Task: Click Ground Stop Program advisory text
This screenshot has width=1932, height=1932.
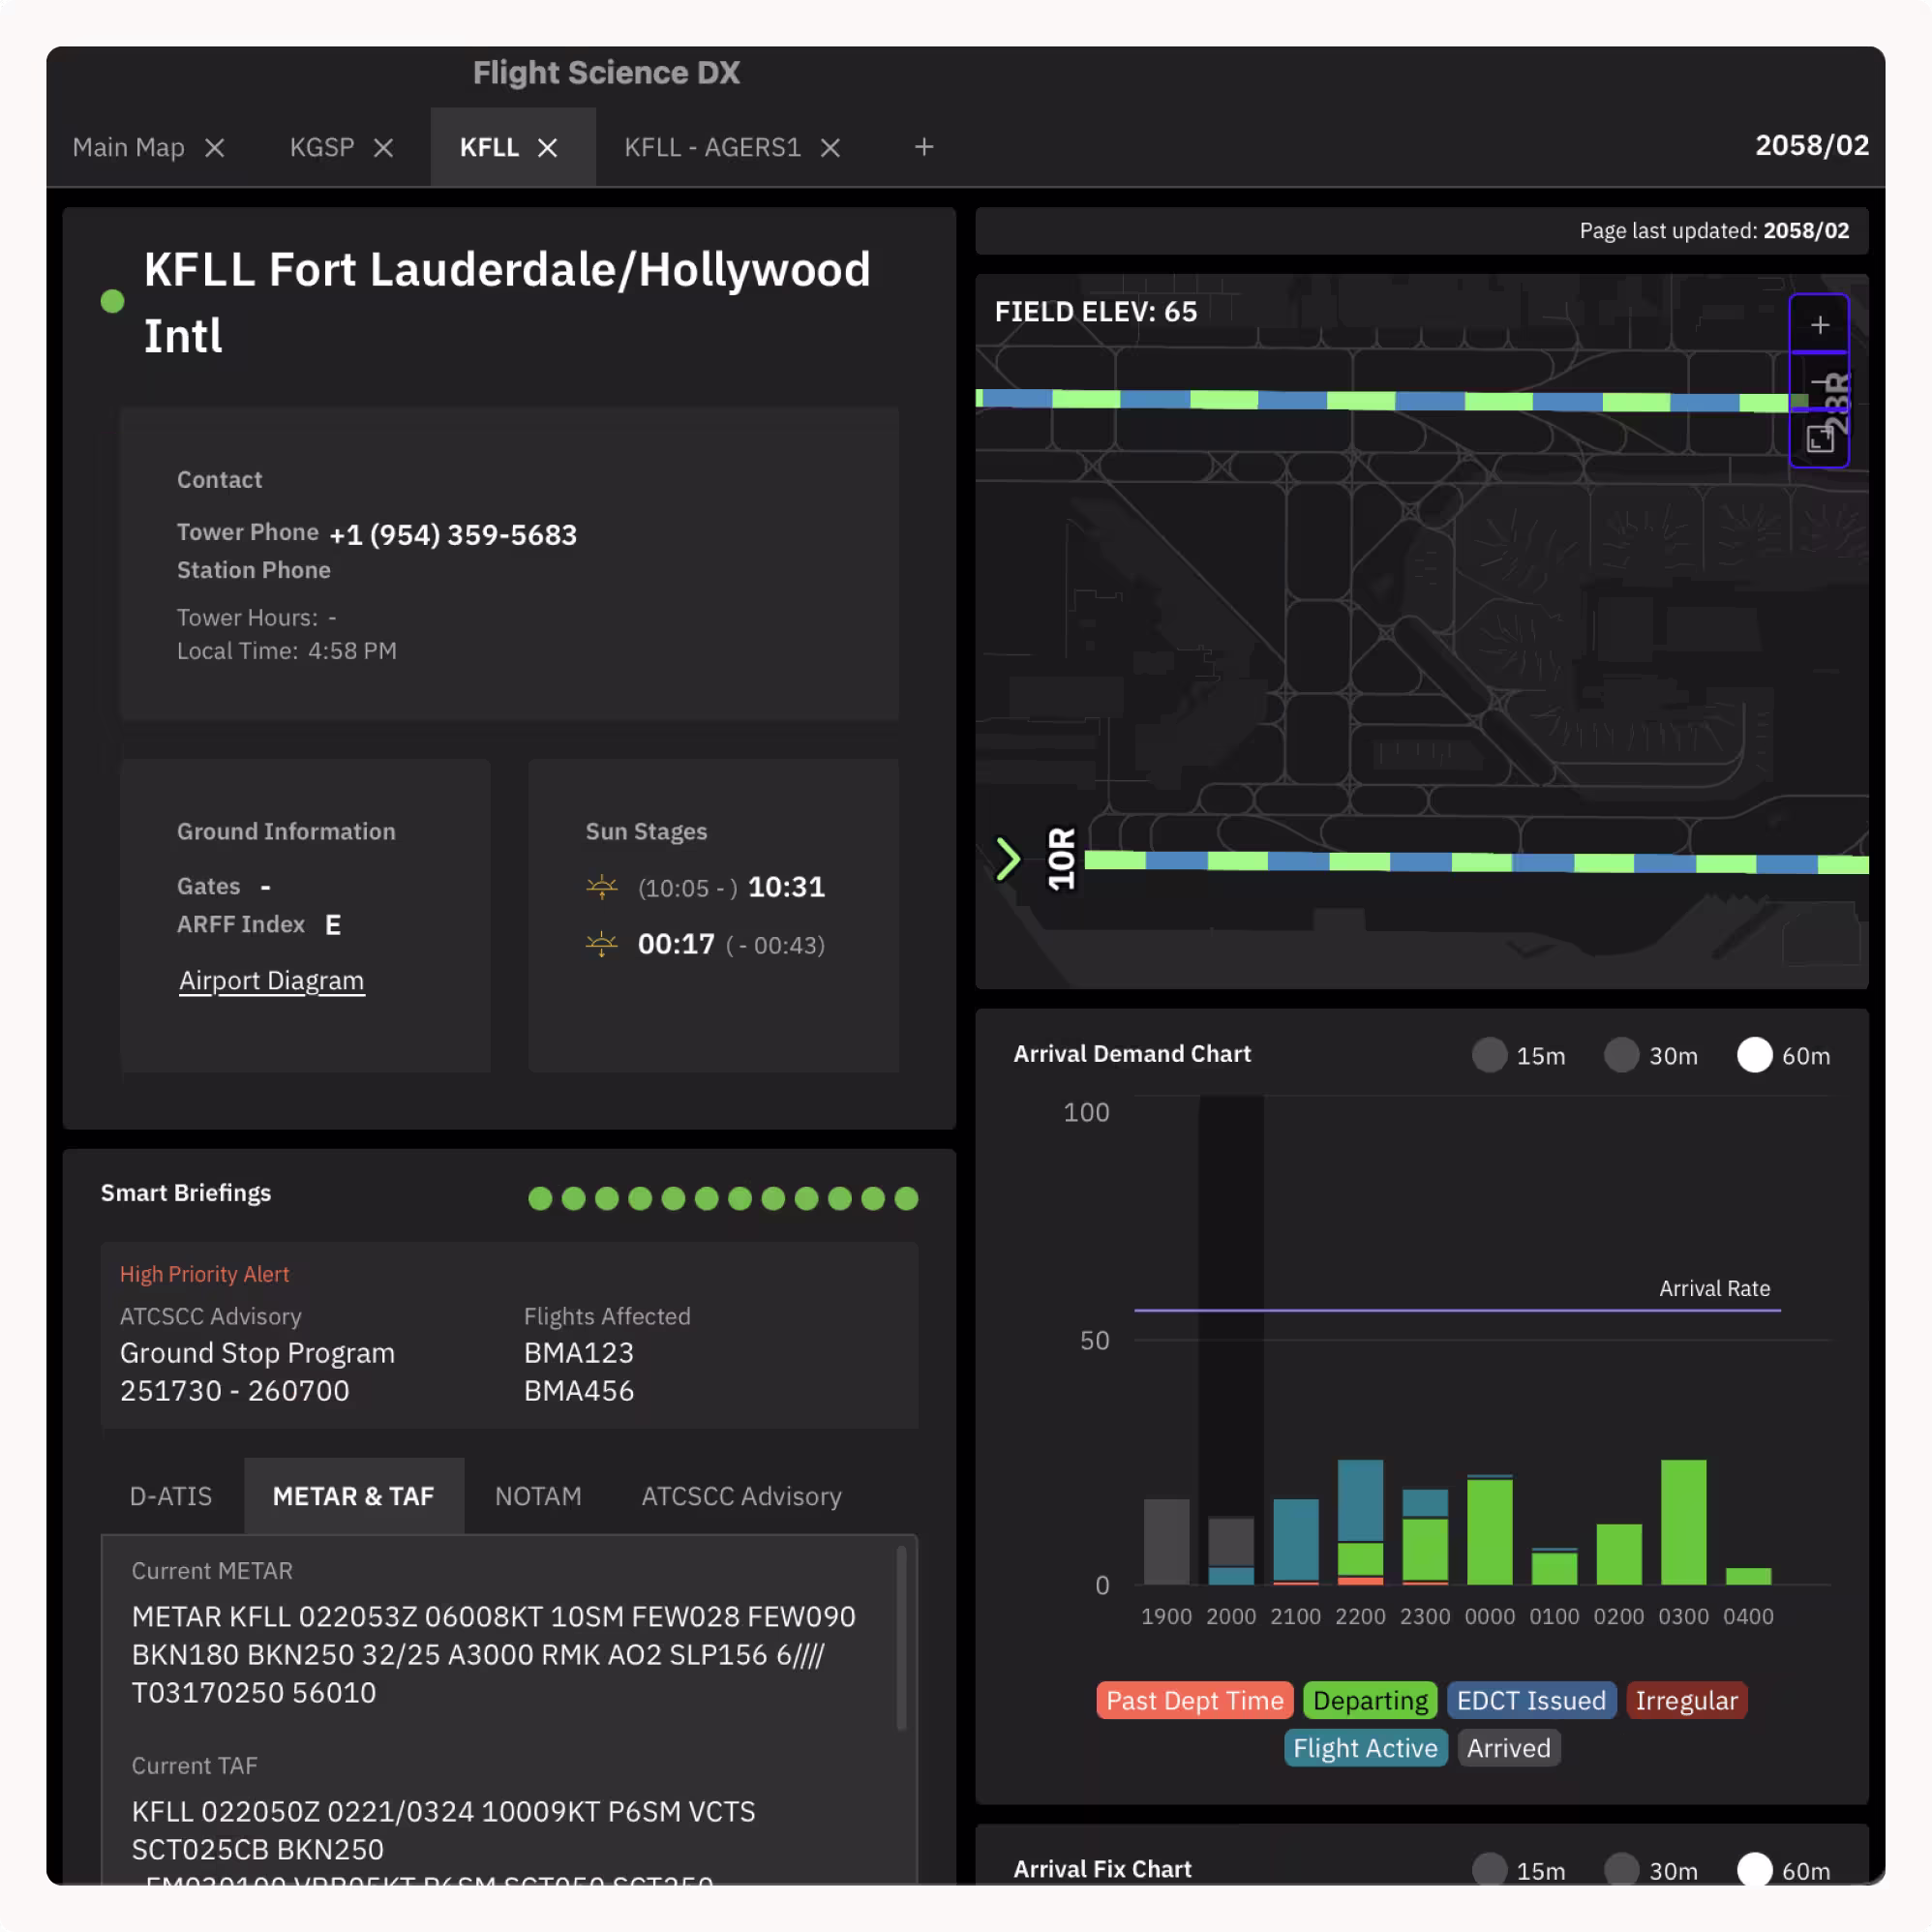Action: tap(257, 1353)
